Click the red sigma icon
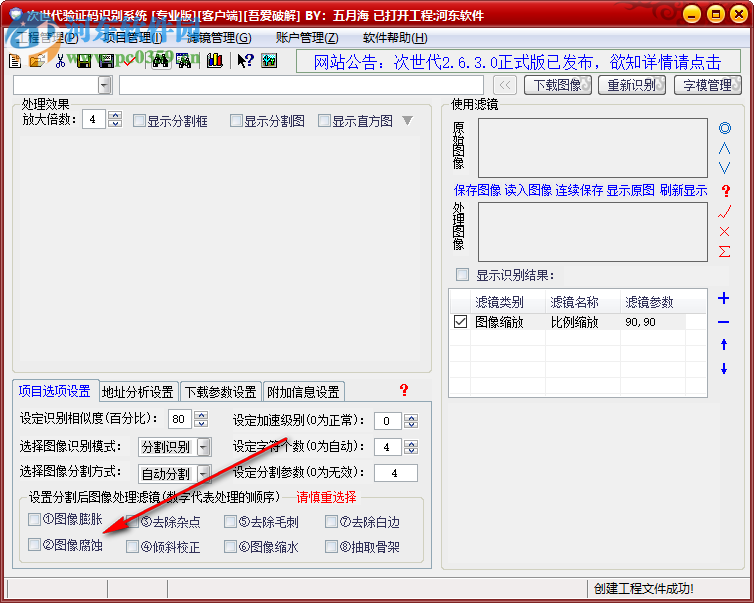 click(x=725, y=251)
